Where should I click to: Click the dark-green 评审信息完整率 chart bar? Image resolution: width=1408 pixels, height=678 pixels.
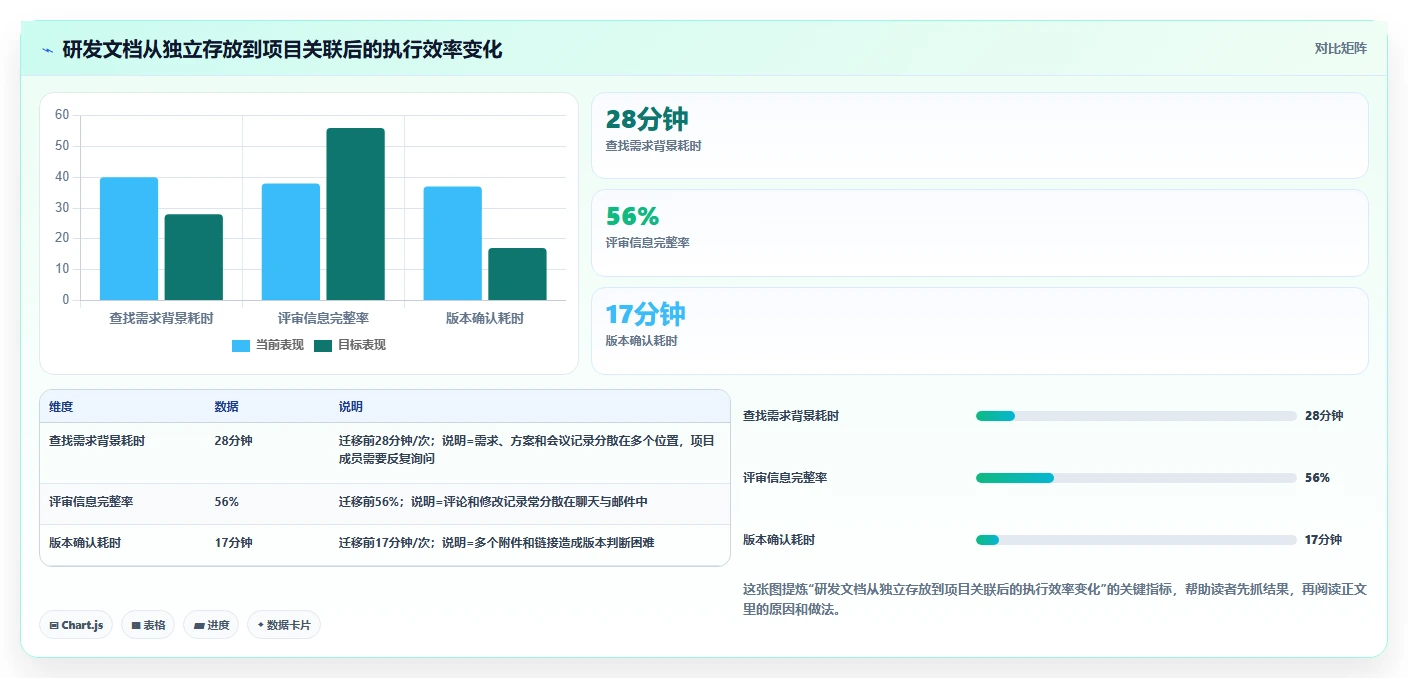[x=355, y=214]
